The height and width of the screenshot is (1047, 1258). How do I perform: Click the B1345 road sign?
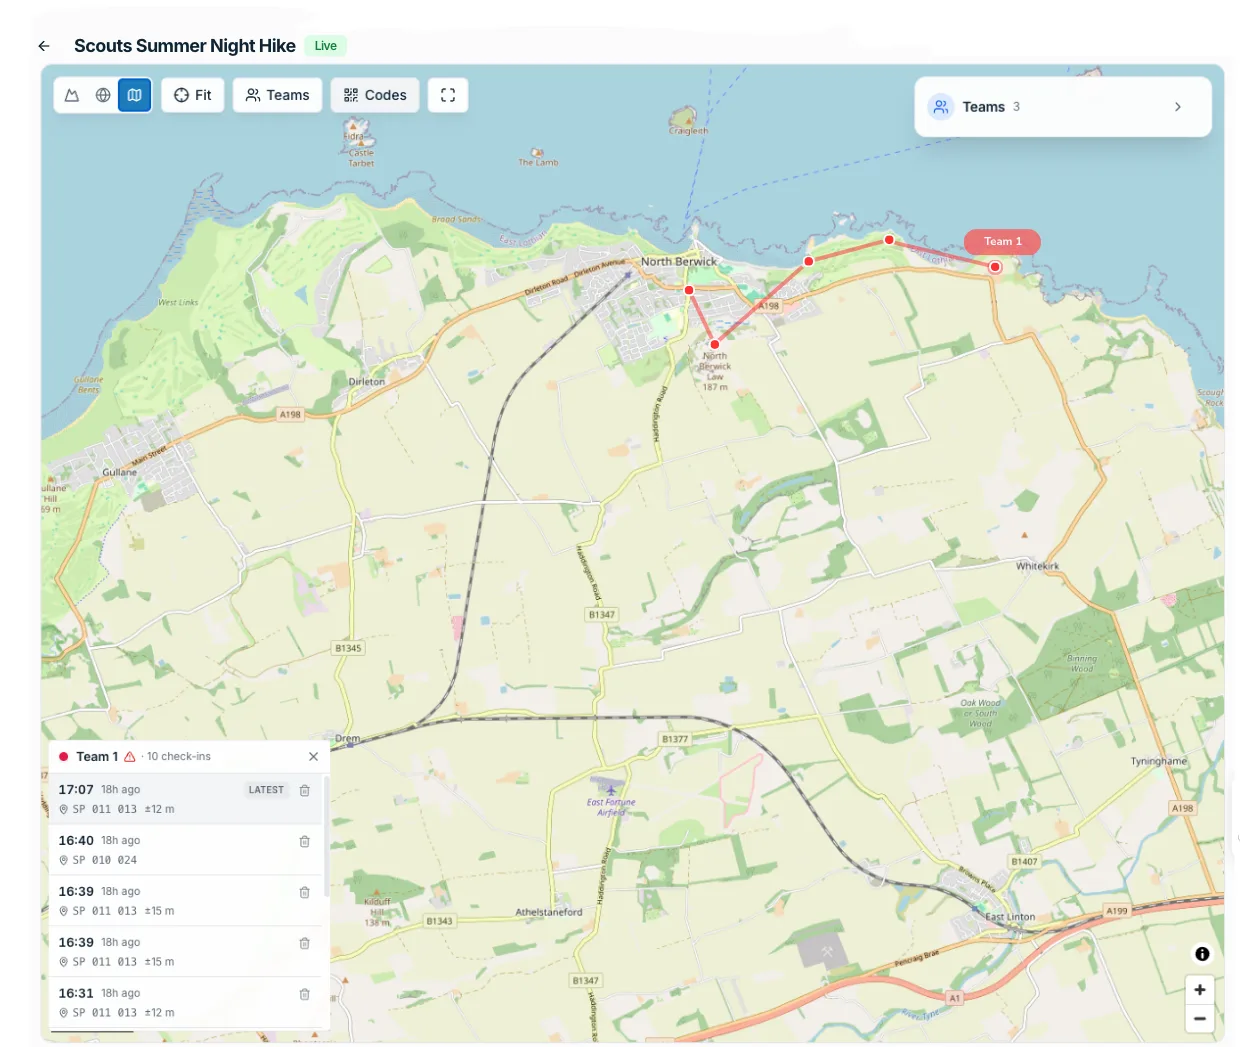pos(348,648)
